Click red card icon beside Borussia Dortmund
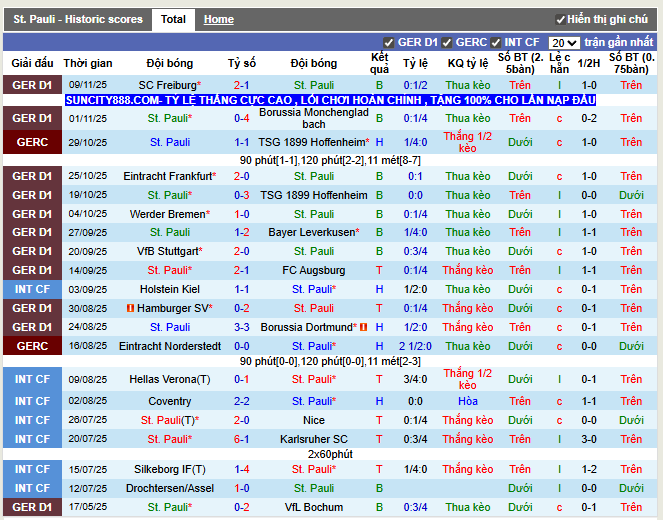 click(363, 327)
